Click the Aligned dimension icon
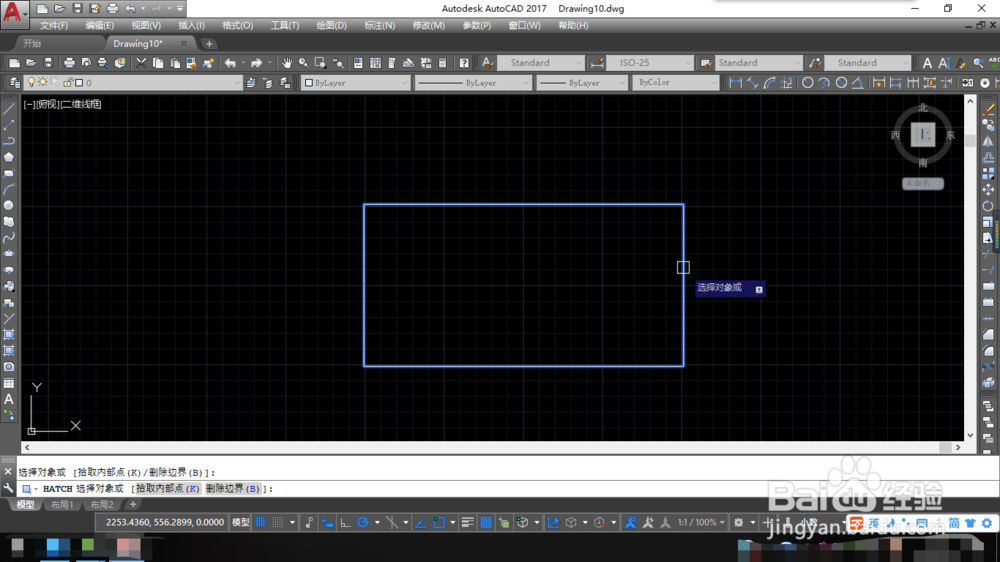1000x562 pixels. (x=753, y=83)
